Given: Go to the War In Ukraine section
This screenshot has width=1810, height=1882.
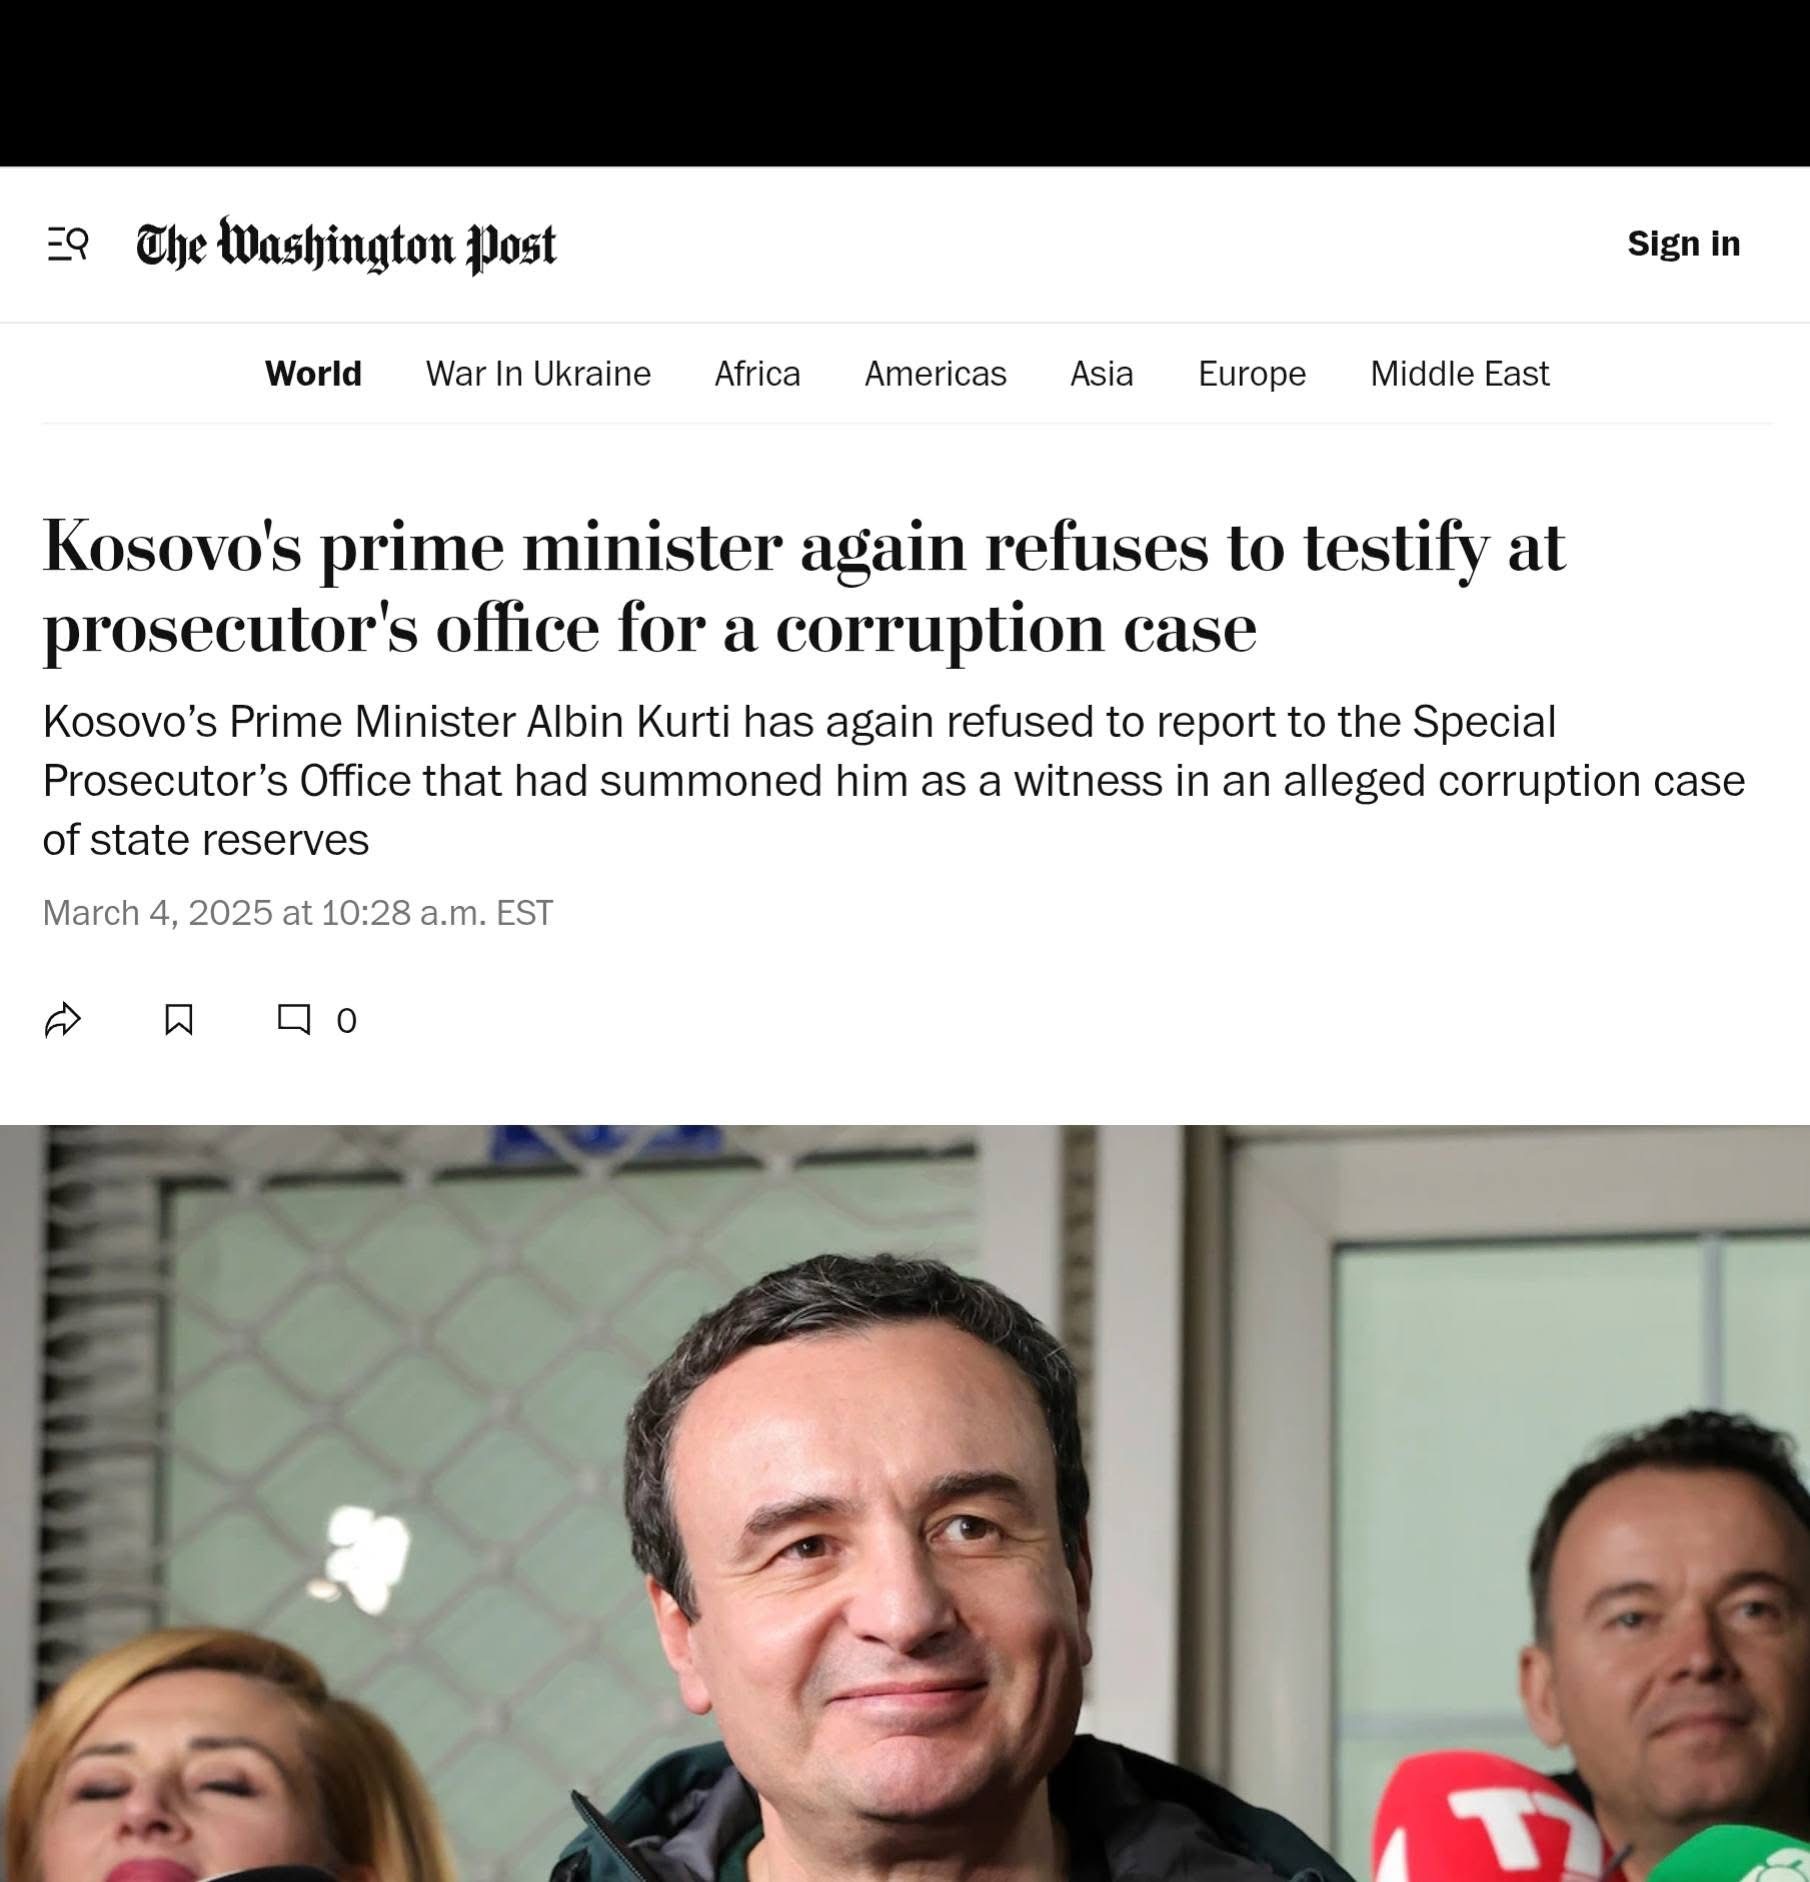Looking at the screenshot, I should click(538, 373).
